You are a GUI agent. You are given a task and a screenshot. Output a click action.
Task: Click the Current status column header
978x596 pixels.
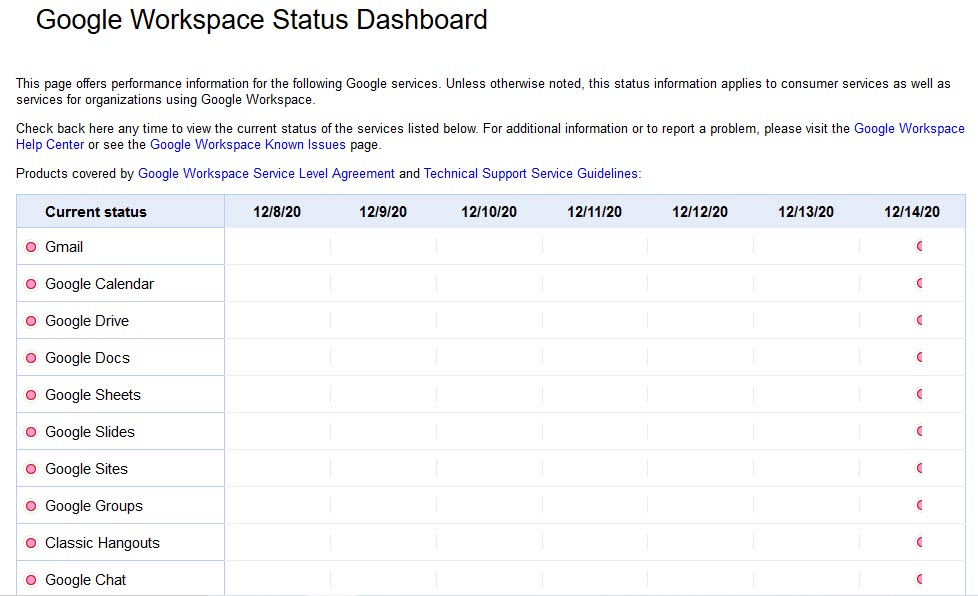pyautogui.click(x=95, y=212)
